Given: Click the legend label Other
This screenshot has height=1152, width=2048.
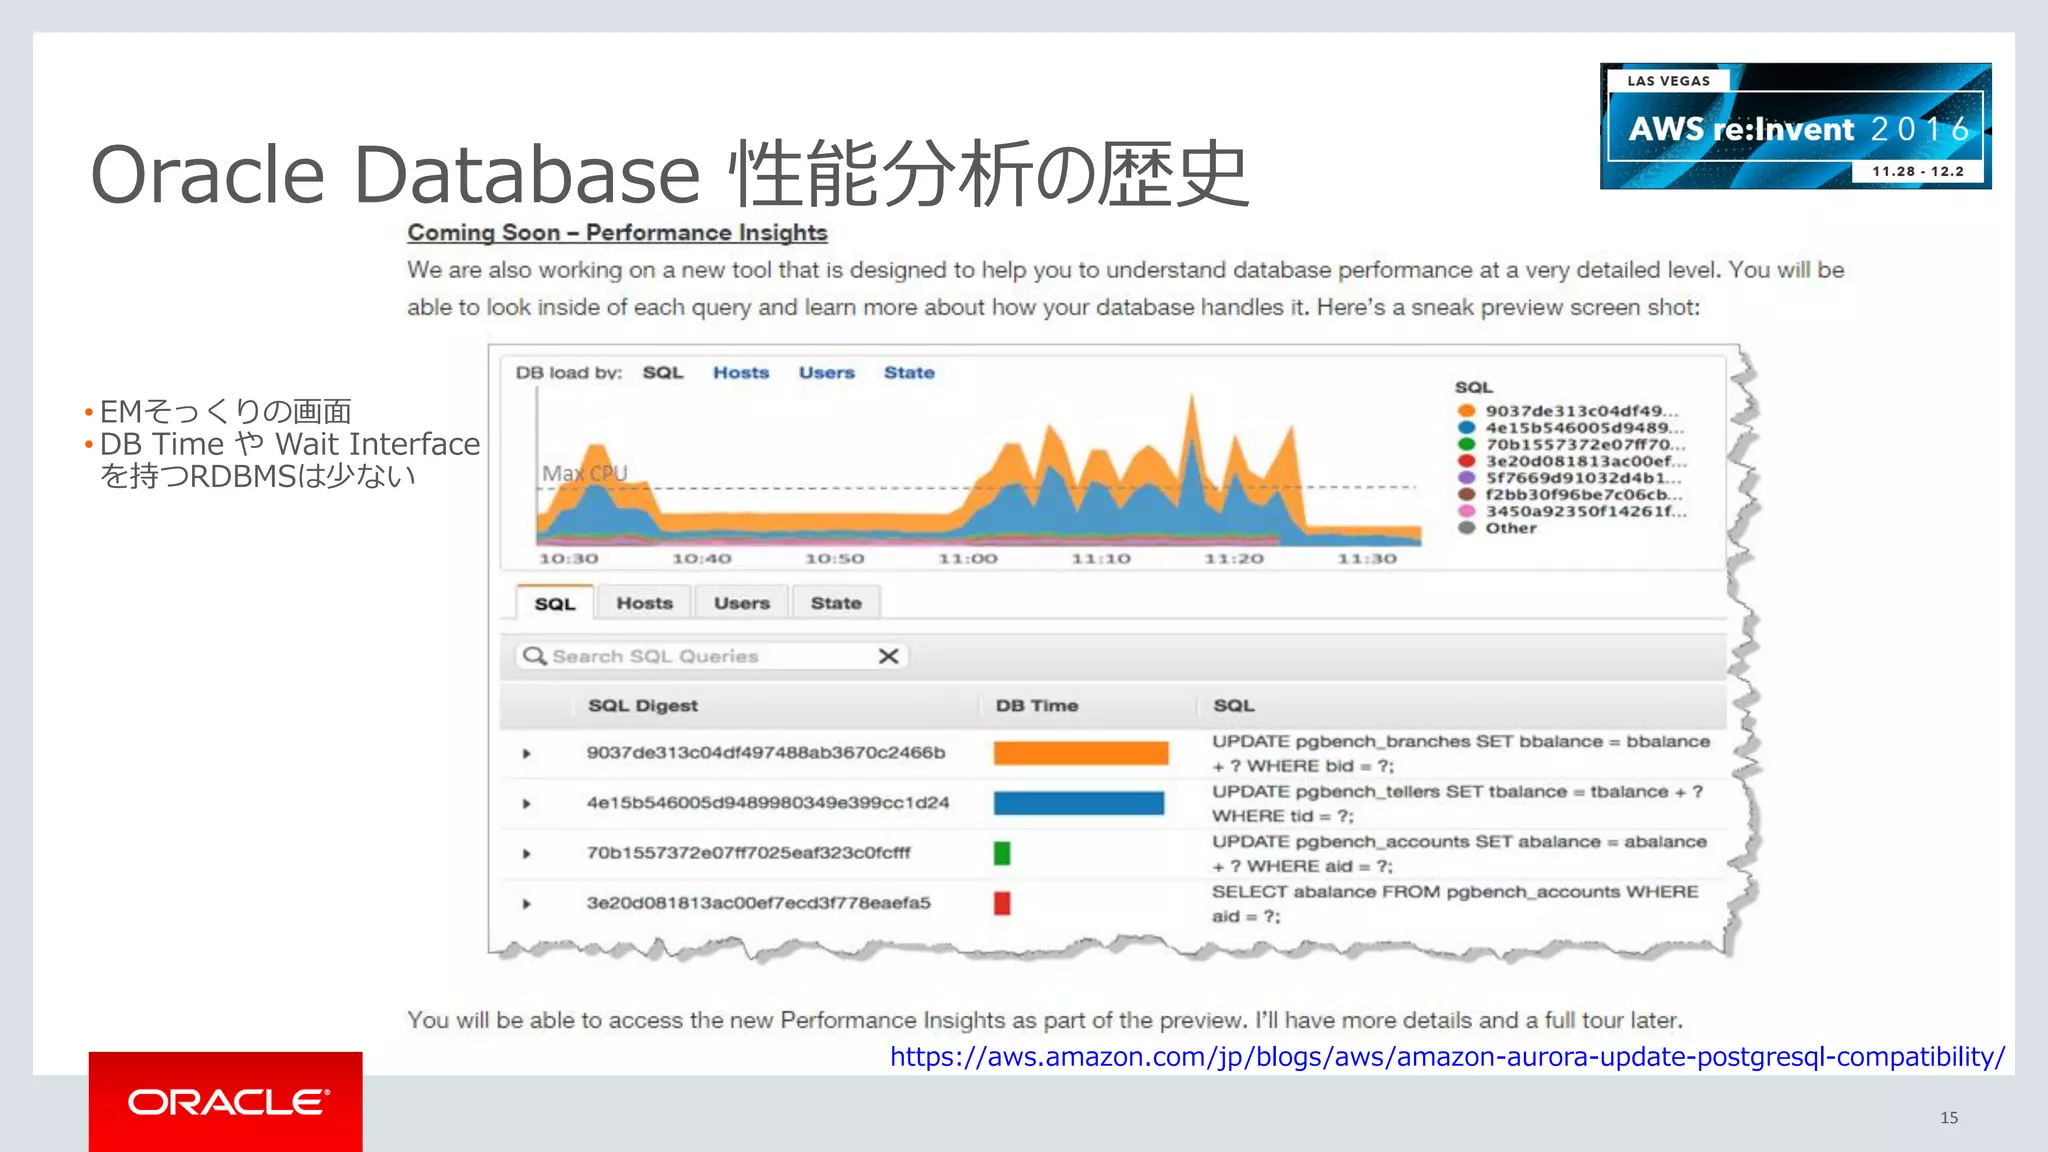Looking at the screenshot, I should coord(1511,528).
